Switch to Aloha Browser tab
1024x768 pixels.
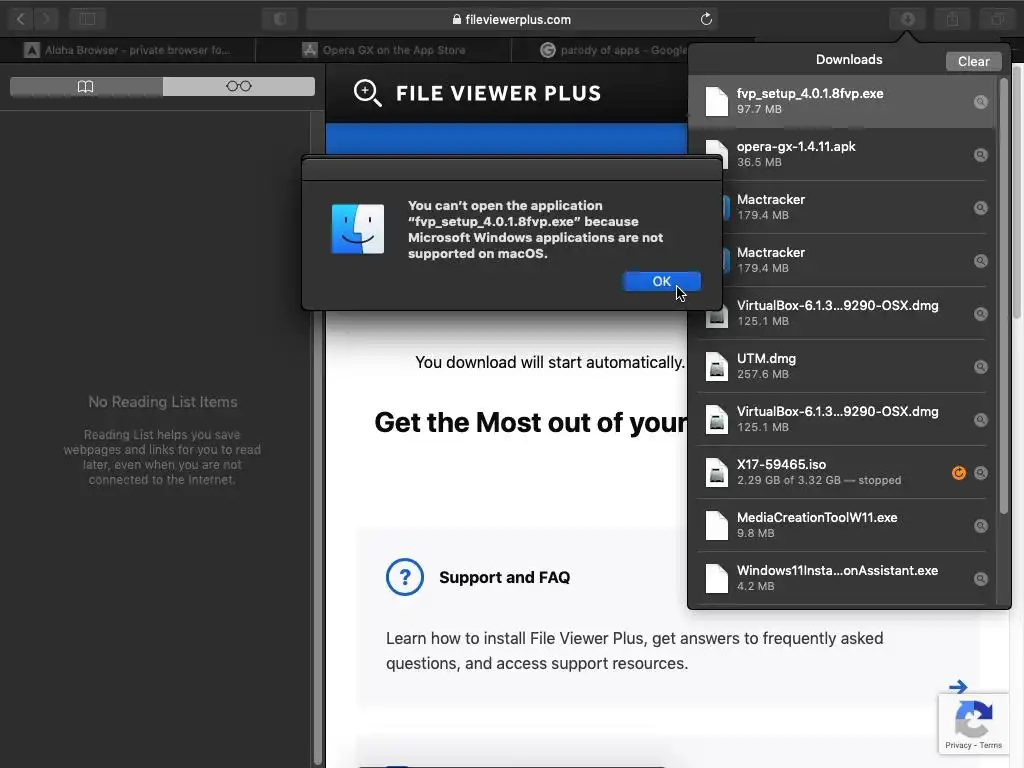128,50
